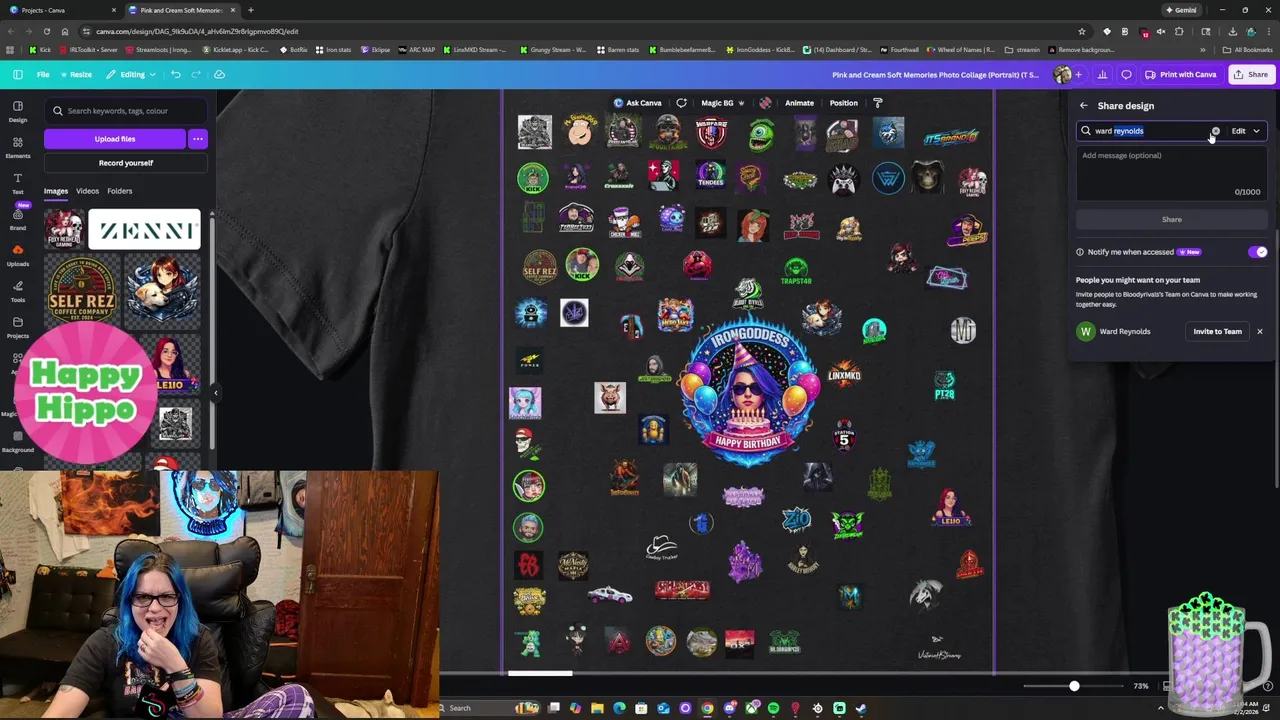
Task: Click the Ward Reynolds suggested name
Action: (1125, 331)
